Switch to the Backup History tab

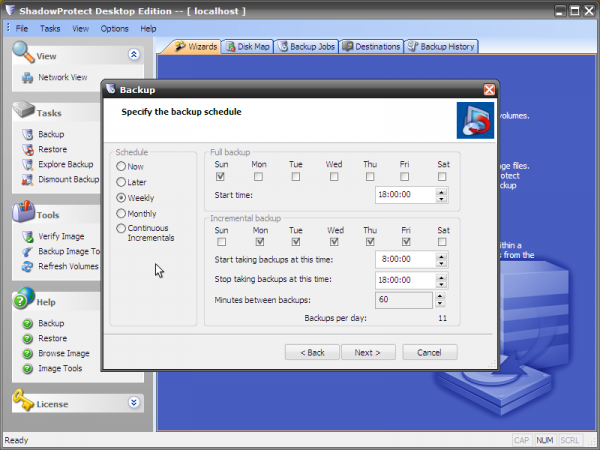[x=441, y=47]
